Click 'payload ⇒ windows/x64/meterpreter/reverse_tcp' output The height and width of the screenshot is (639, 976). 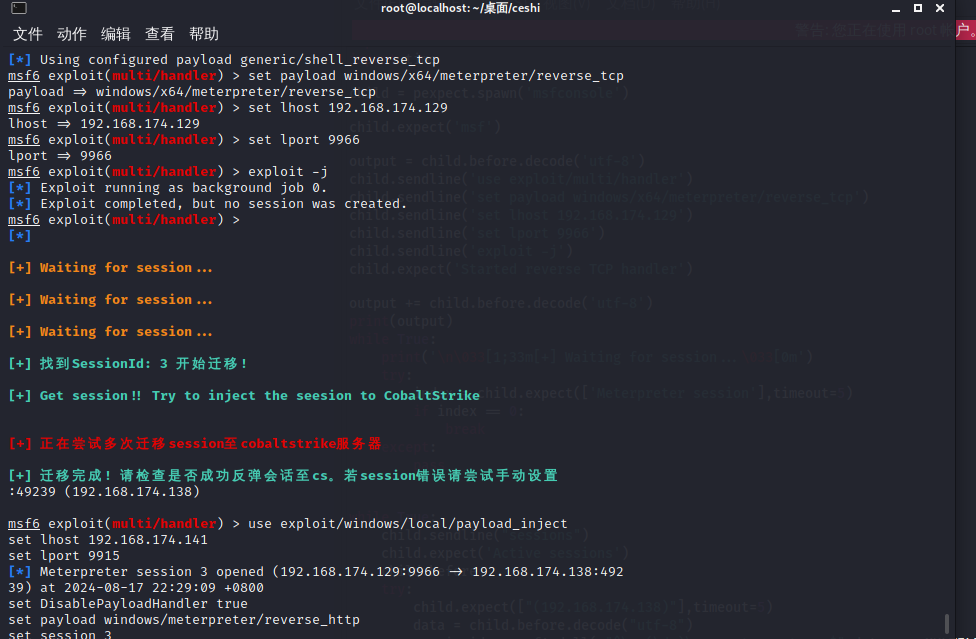point(192,92)
